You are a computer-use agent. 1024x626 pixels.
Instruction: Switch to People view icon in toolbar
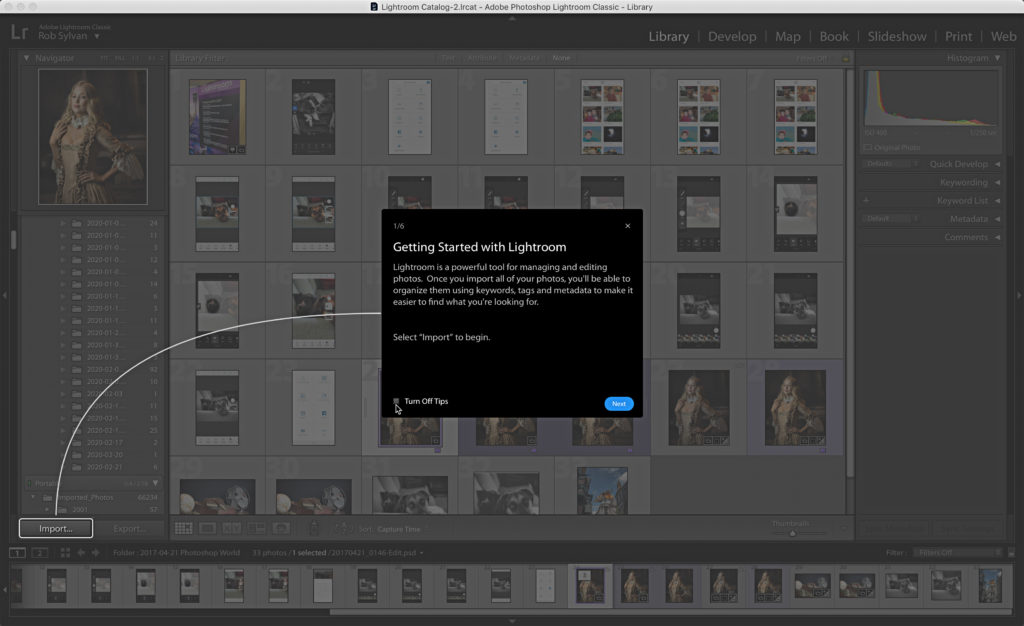[x=281, y=528]
